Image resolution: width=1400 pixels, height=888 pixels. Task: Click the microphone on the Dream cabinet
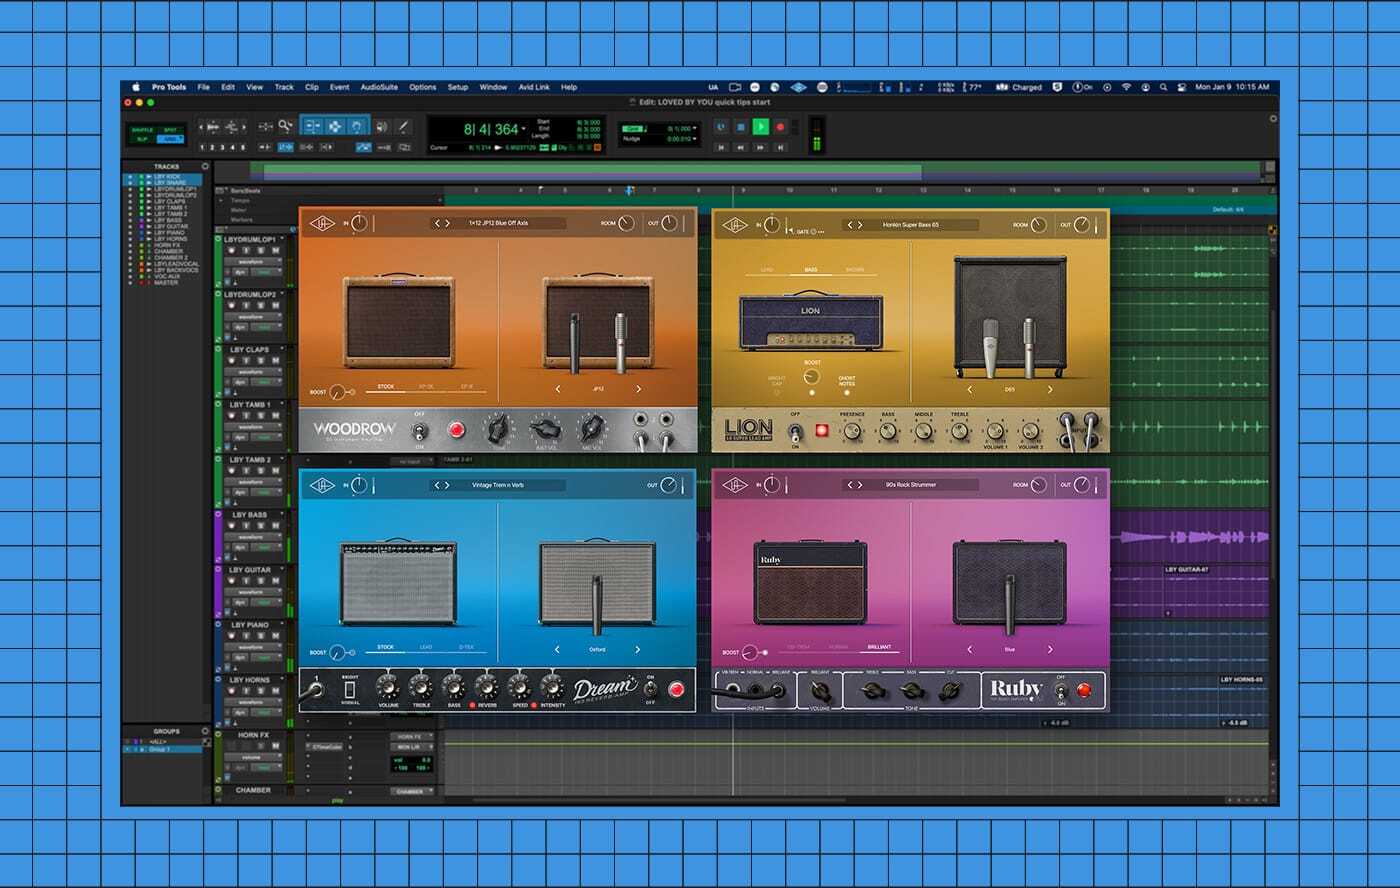(597, 603)
